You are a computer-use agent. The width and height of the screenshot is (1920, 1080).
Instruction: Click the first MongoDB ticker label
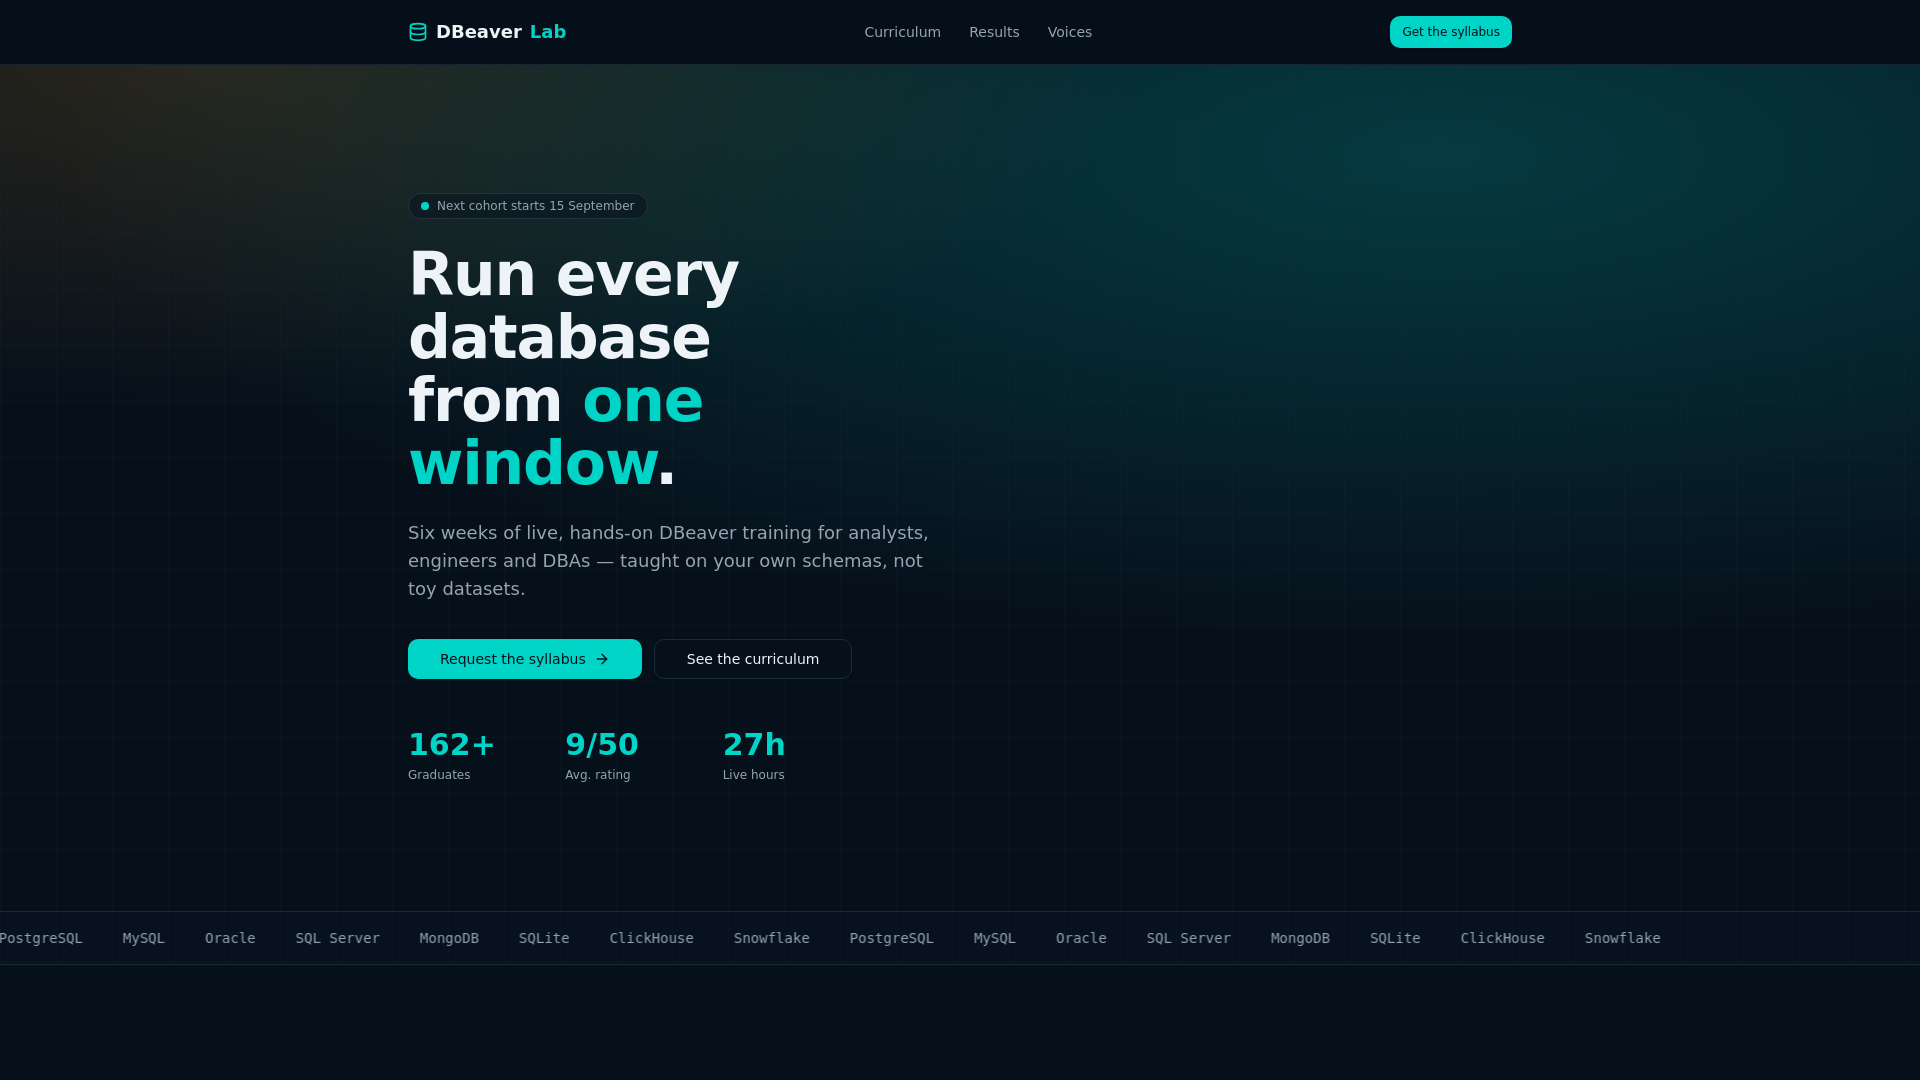point(449,938)
